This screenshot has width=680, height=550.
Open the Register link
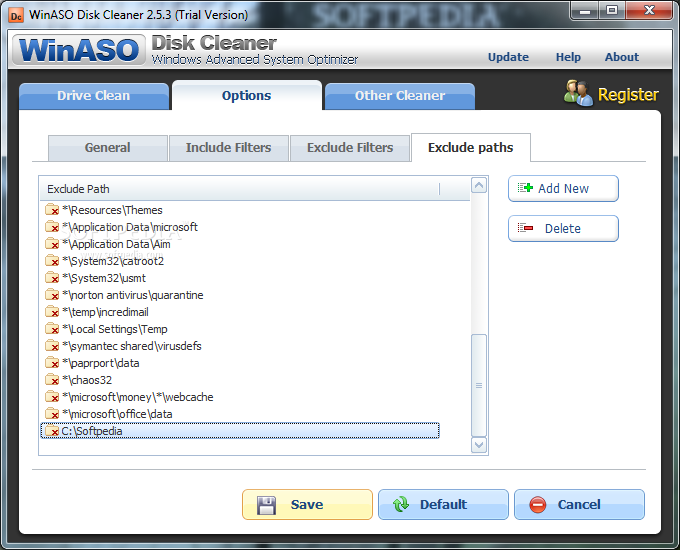pos(628,95)
